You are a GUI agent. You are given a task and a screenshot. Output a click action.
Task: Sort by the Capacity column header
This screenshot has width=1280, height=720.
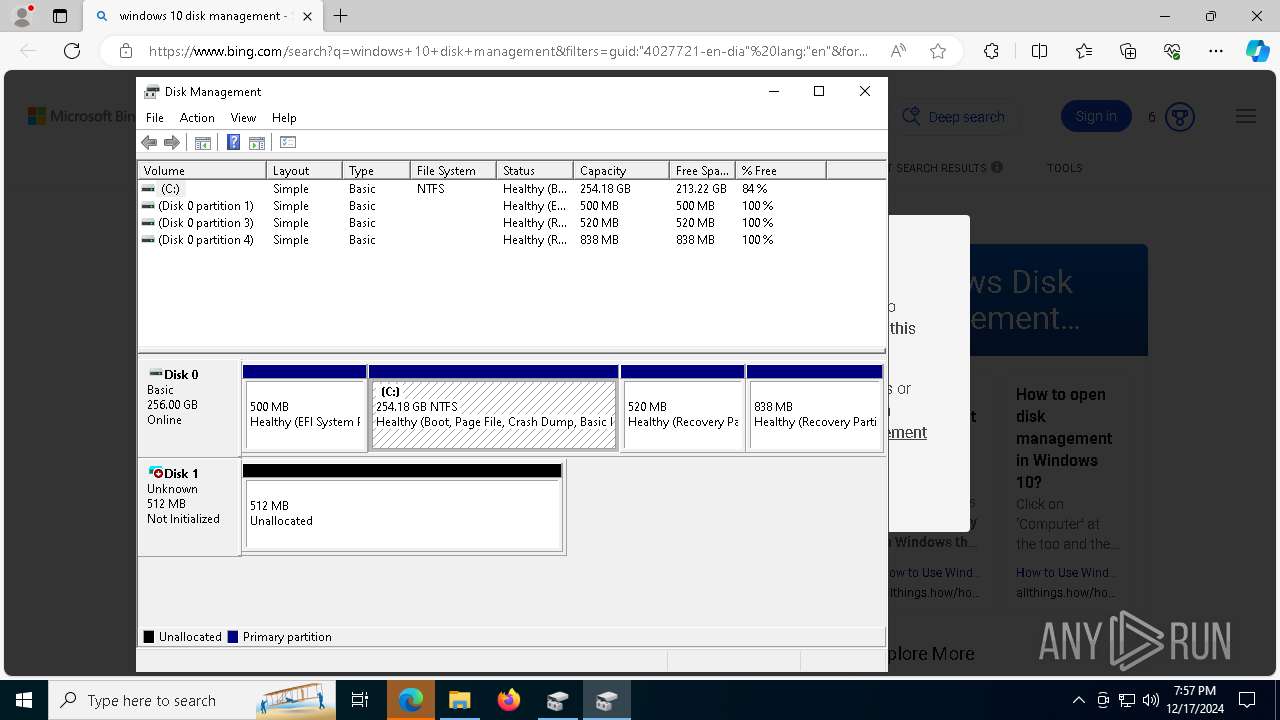click(621, 171)
